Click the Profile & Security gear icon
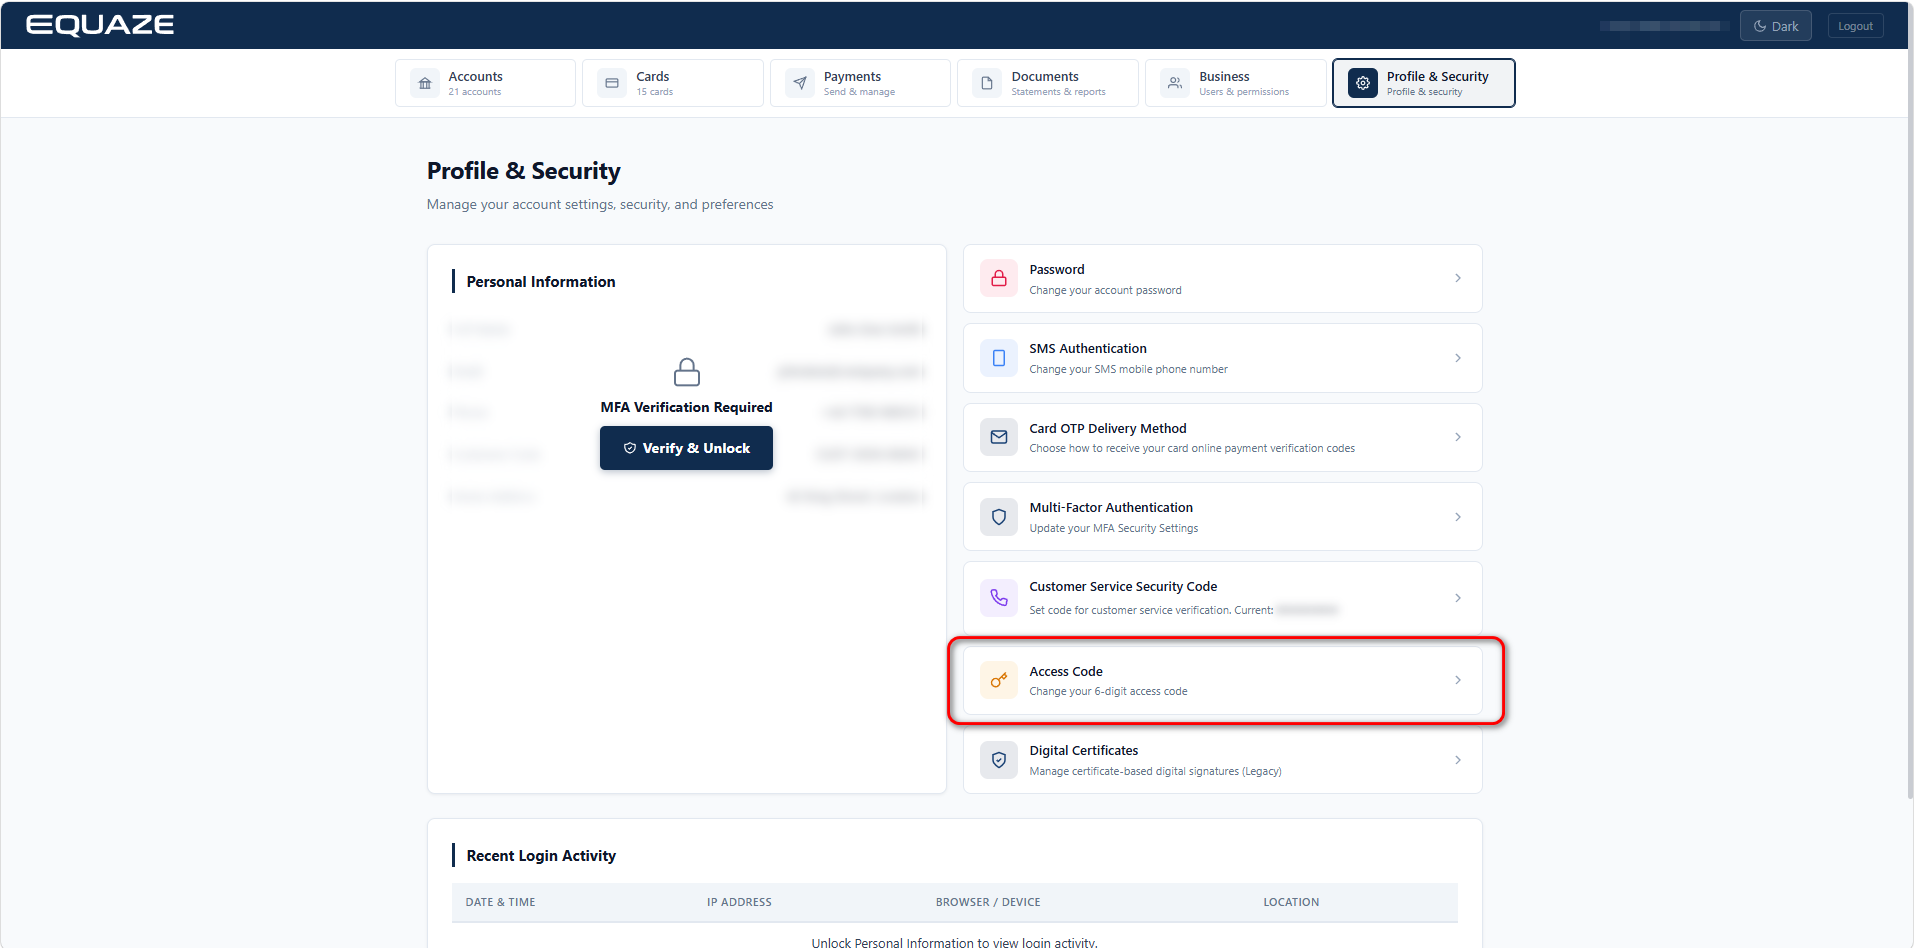The height and width of the screenshot is (948, 1917). pos(1363,83)
